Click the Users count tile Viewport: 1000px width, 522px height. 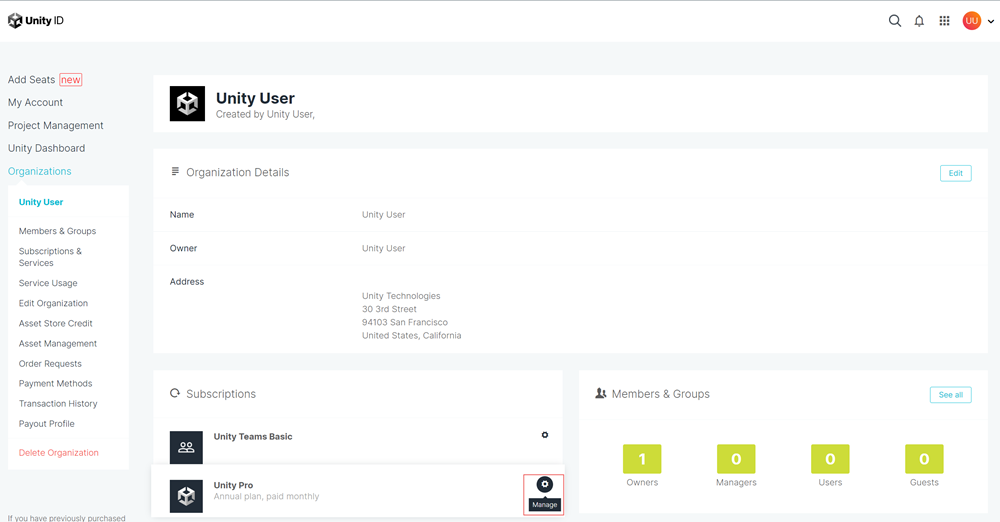point(830,459)
